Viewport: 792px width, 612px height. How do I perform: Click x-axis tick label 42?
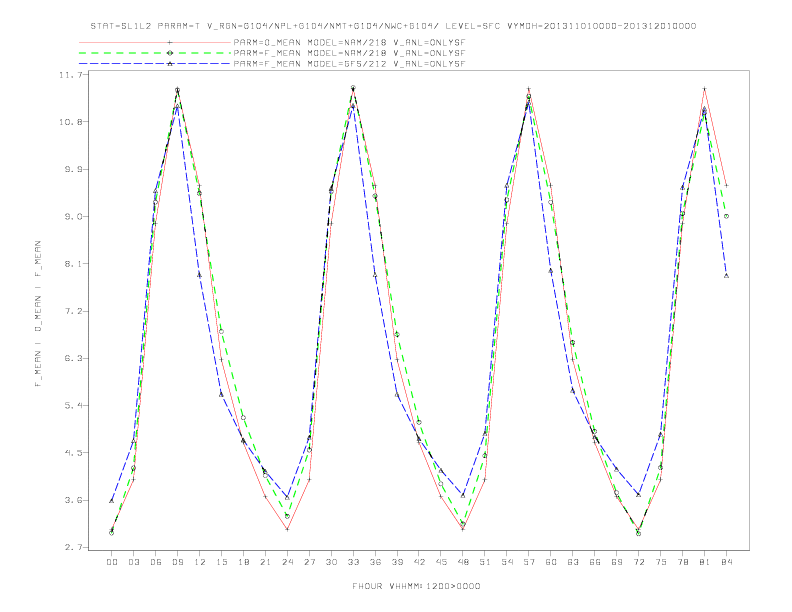pos(419,562)
